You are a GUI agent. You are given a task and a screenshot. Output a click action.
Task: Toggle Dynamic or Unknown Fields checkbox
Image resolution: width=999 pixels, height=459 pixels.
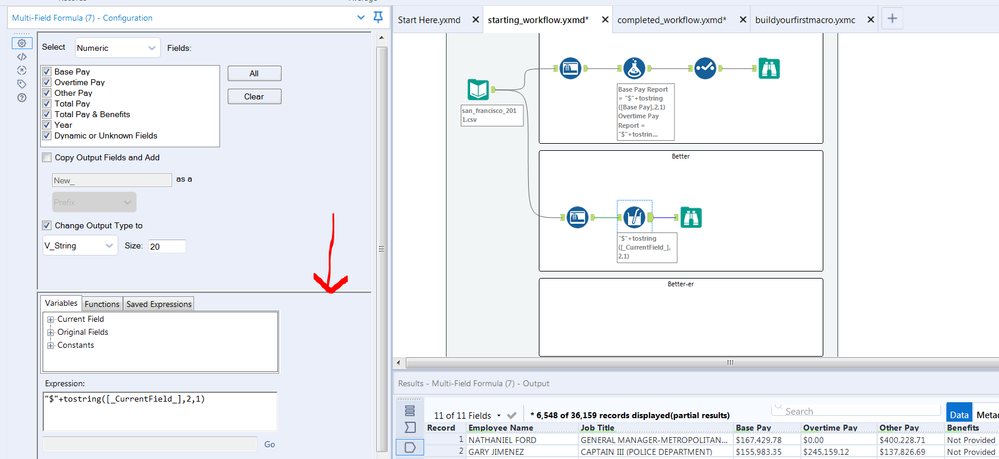[47, 135]
